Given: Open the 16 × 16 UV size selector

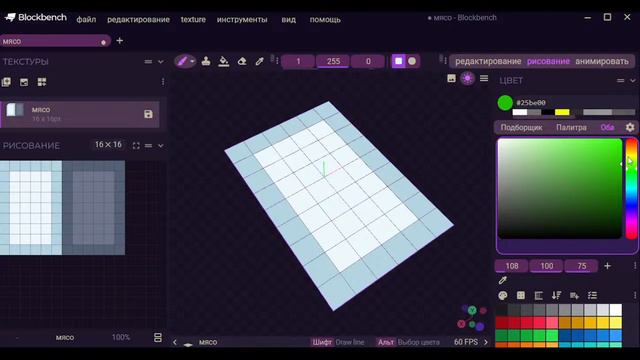Looking at the screenshot, I should [x=108, y=145].
